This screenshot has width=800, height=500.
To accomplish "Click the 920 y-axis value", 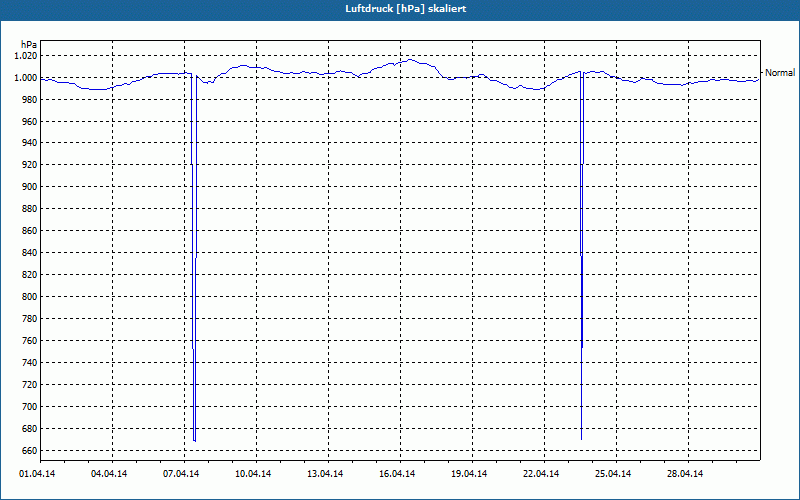I will pos(30,165).
